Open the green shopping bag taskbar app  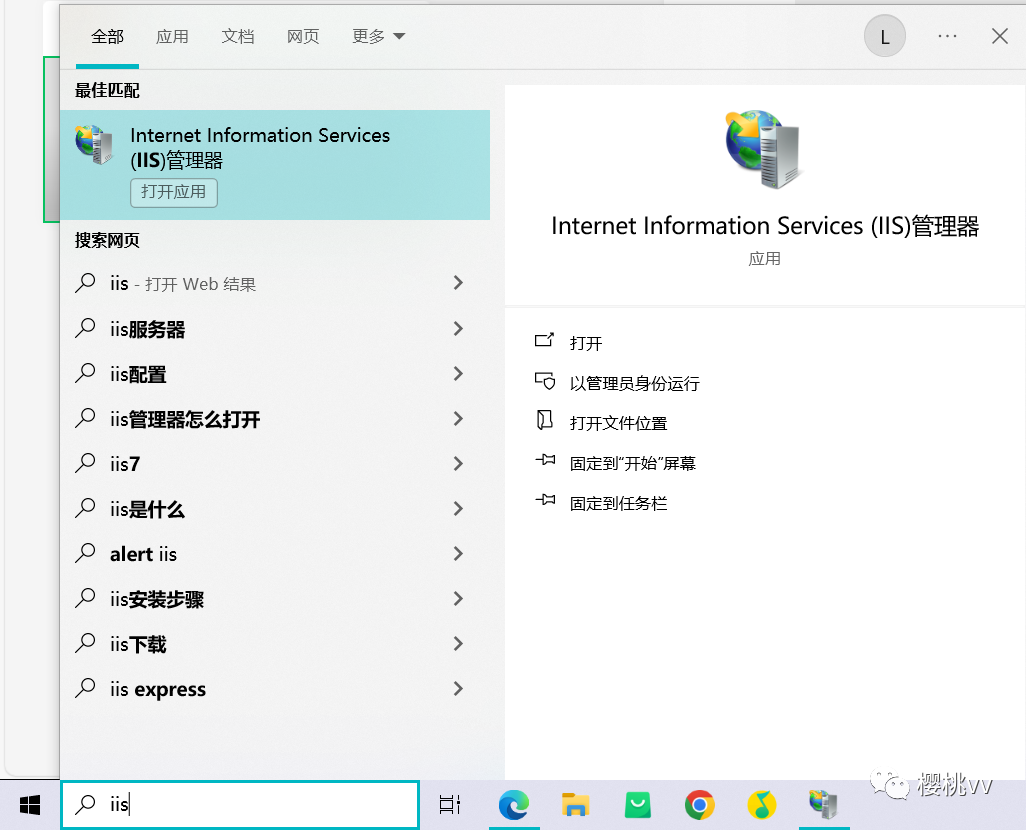[x=637, y=804]
